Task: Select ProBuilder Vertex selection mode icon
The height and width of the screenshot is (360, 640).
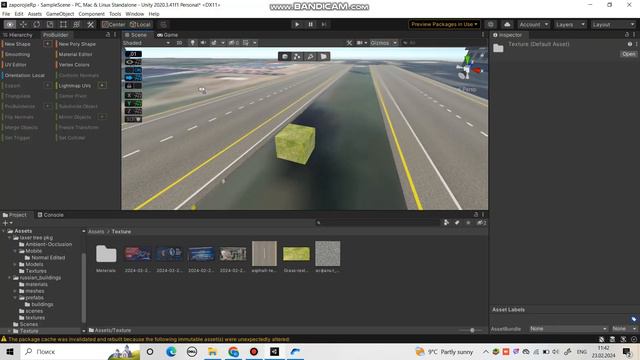Action: (297, 56)
